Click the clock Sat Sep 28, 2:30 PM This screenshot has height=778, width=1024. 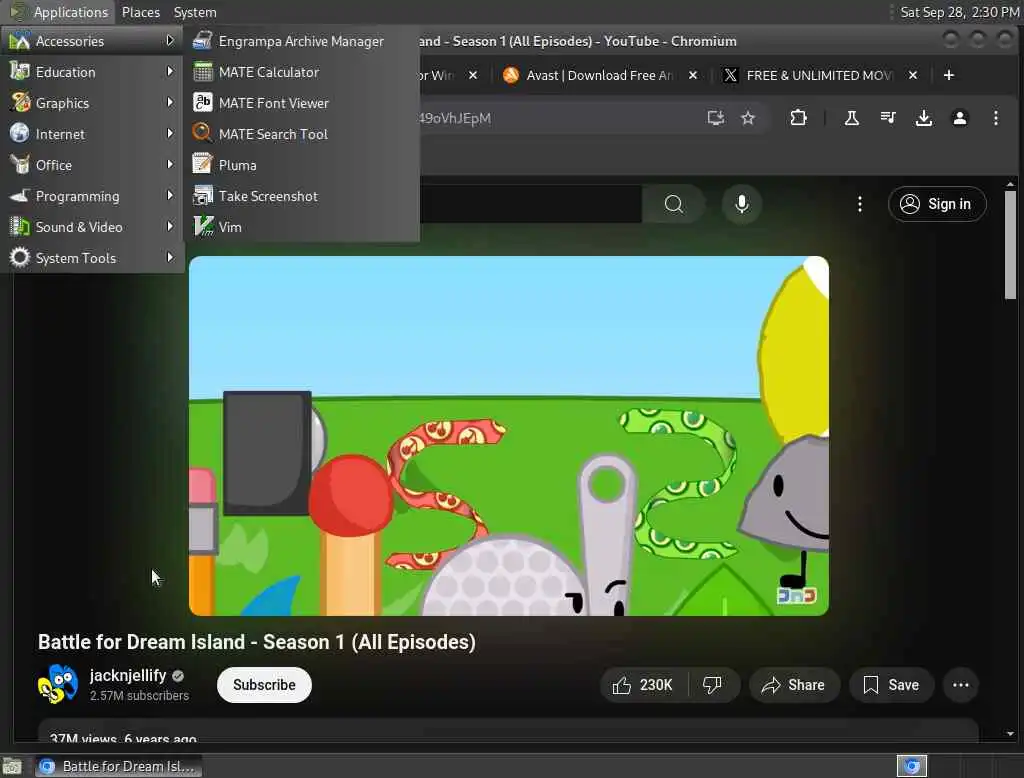coord(959,12)
